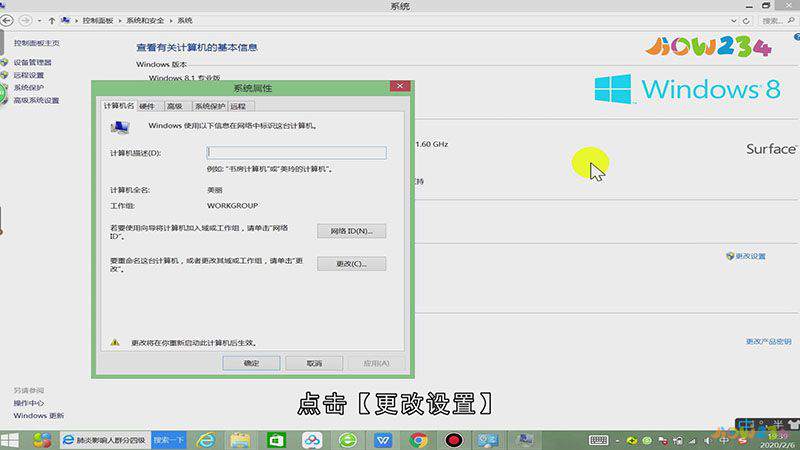The image size is (800, 450).
Task: Click the shield icon beside 远程设置
Action: 5,75
